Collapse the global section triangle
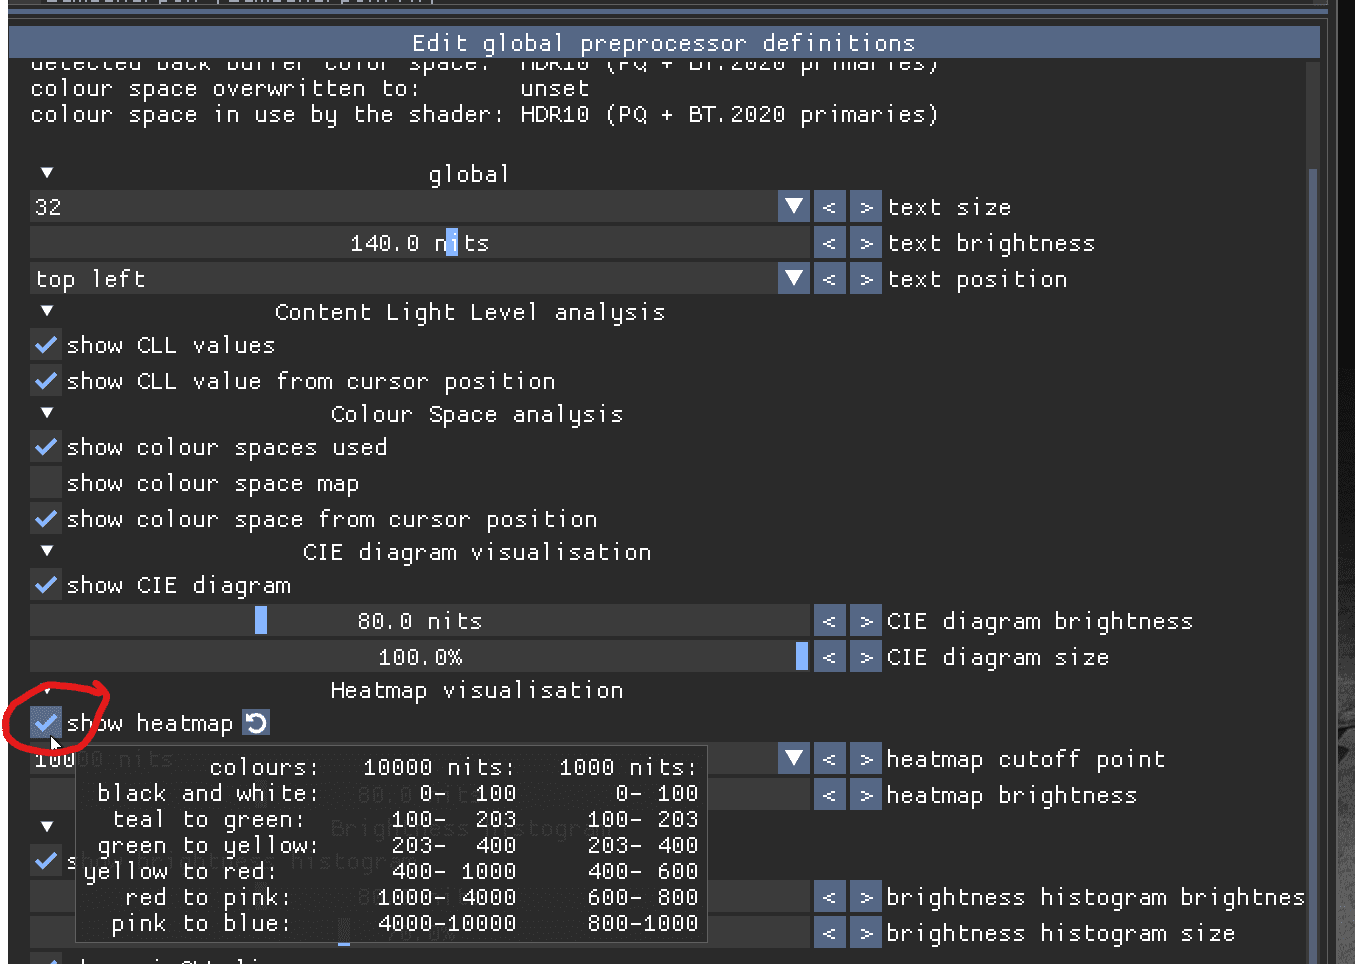The image size is (1355, 964). (x=47, y=173)
